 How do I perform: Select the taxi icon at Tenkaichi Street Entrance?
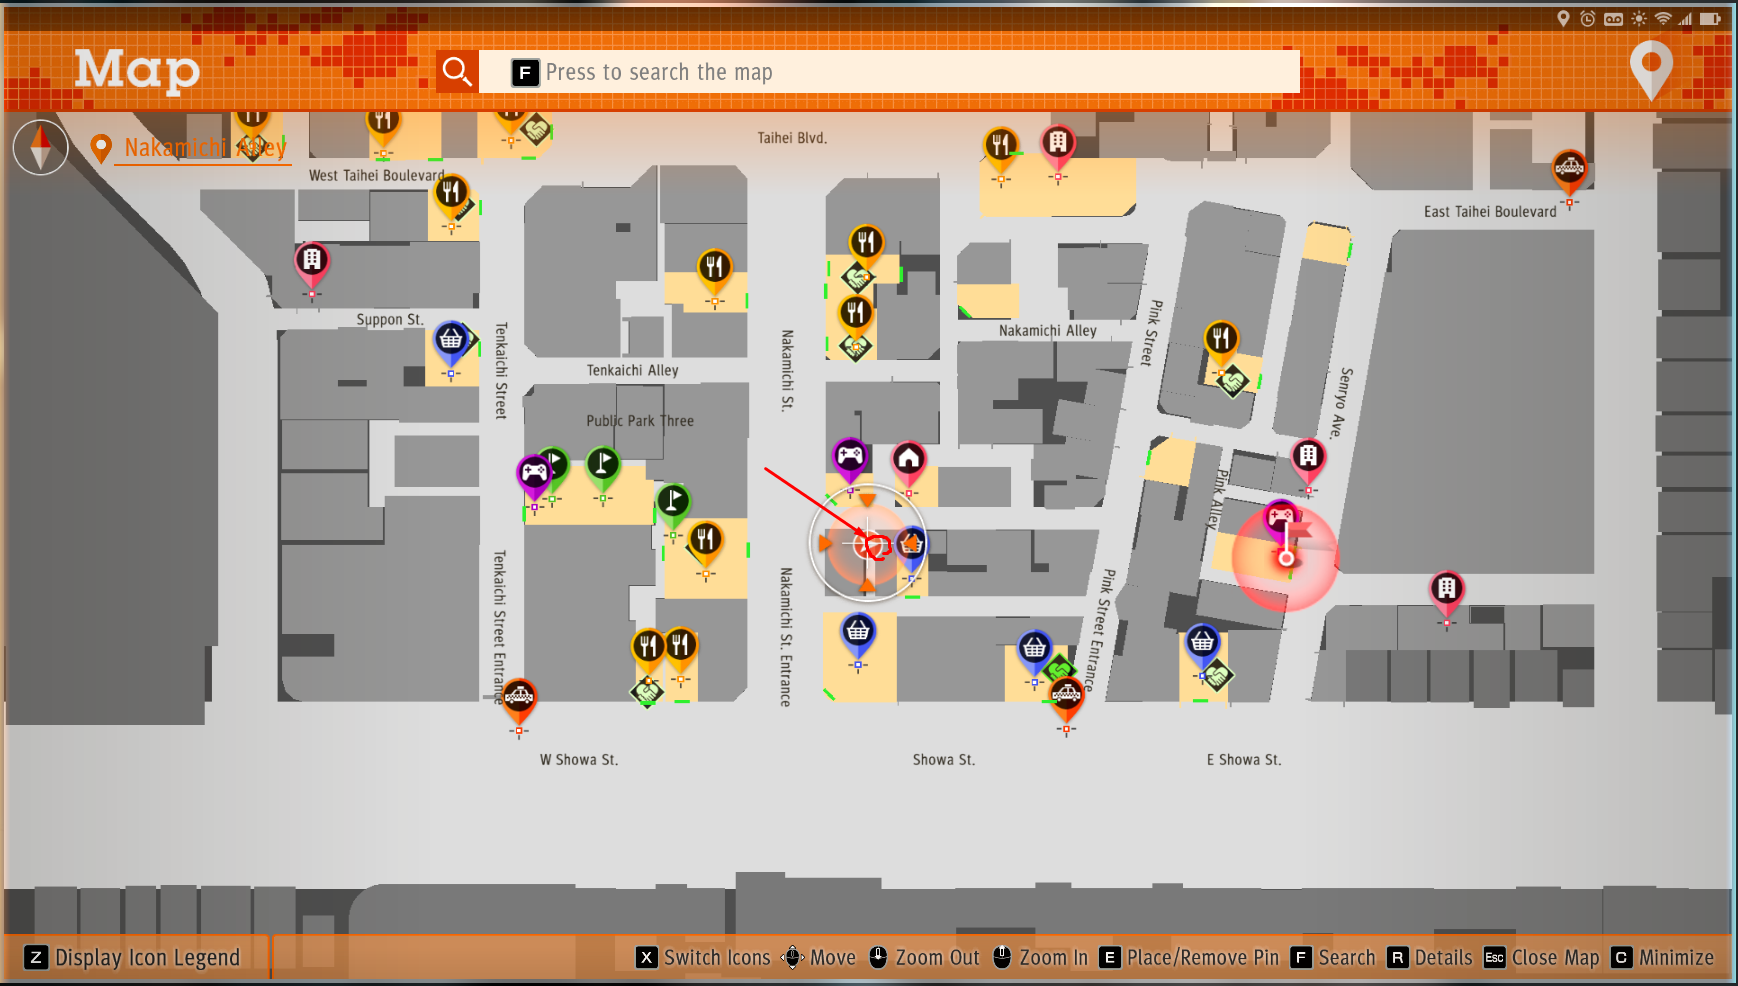pyautogui.click(x=519, y=696)
